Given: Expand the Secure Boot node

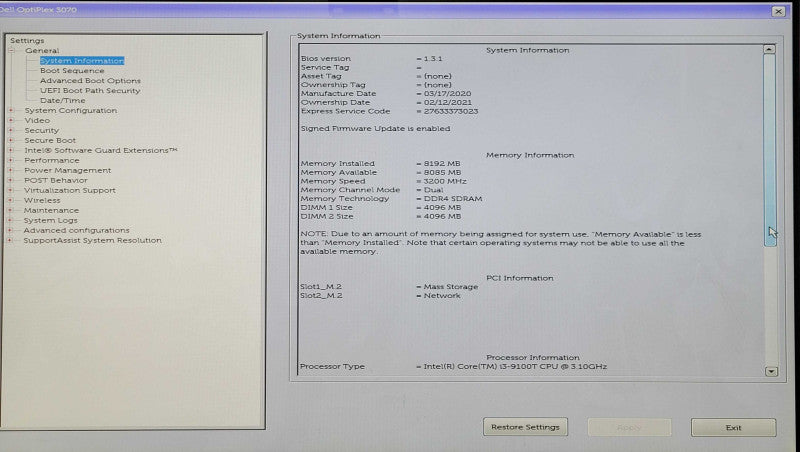Looking at the screenshot, I should 11,140.
